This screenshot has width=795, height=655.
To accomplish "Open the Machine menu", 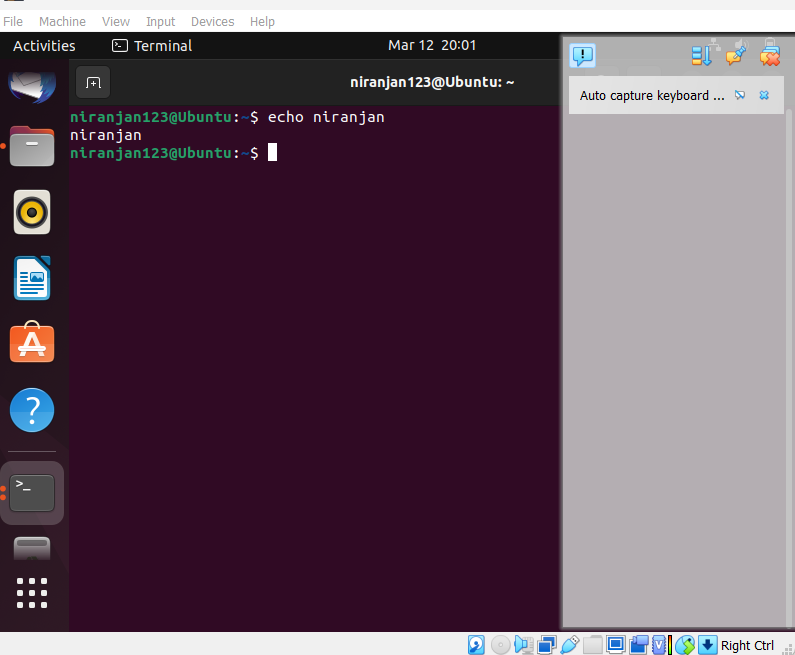I will point(62,22).
